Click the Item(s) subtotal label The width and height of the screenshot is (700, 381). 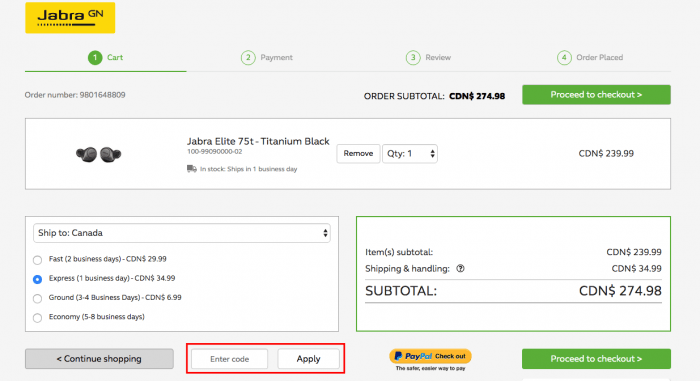(x=399, y=252)
